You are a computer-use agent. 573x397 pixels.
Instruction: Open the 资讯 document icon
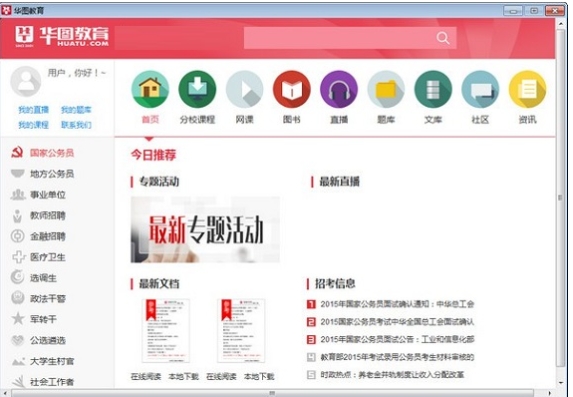527,89
